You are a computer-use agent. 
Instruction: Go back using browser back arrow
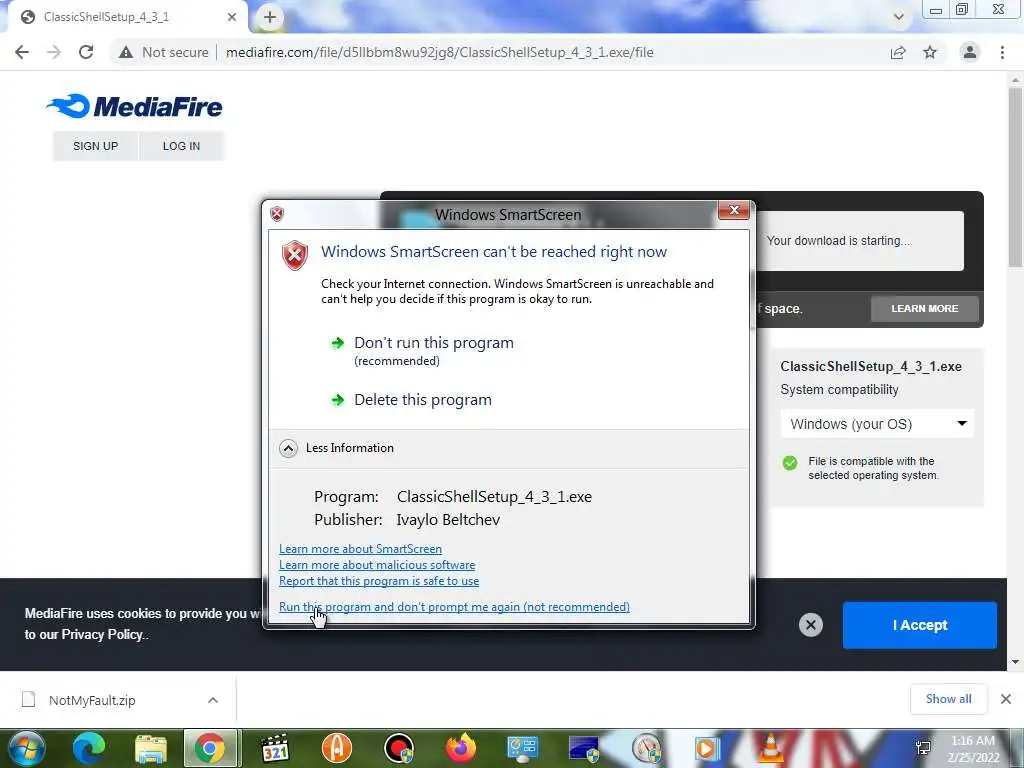(x=22, y=52)
